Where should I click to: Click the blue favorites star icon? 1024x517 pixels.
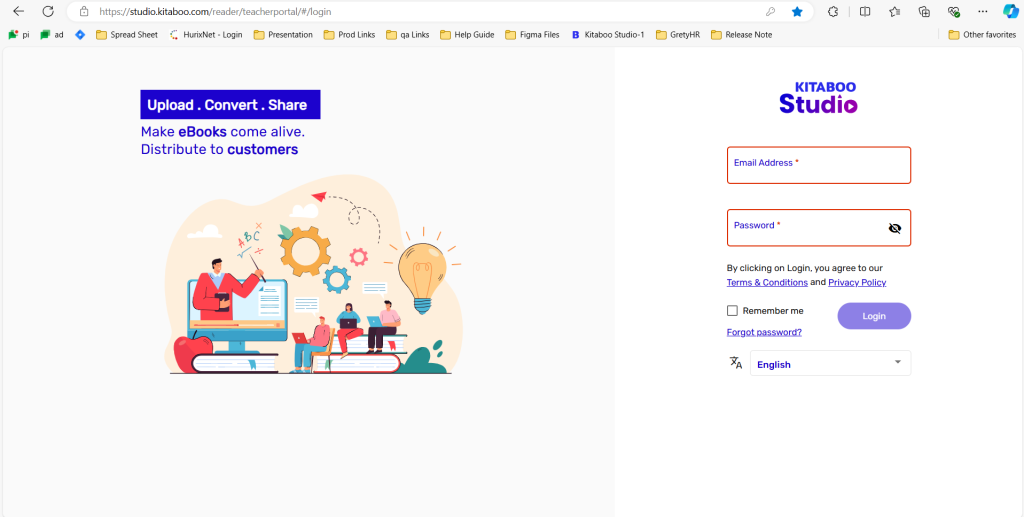pyautogui.click(x=797, y=11)
